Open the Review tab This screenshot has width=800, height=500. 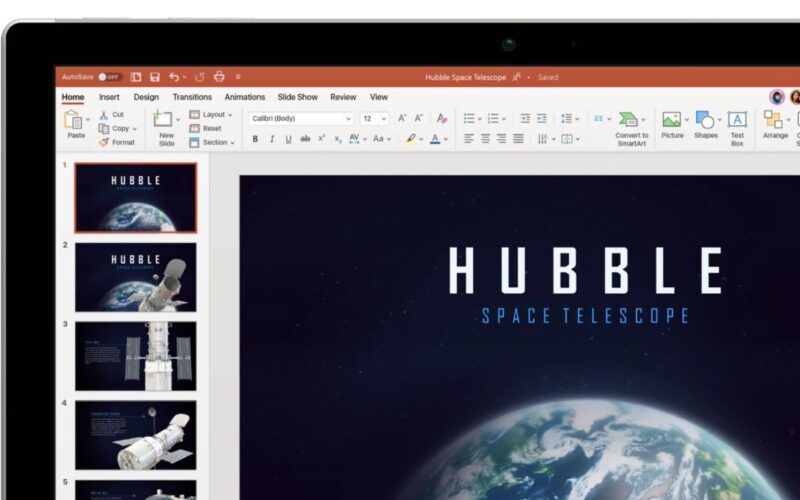[x=343, y=97]
